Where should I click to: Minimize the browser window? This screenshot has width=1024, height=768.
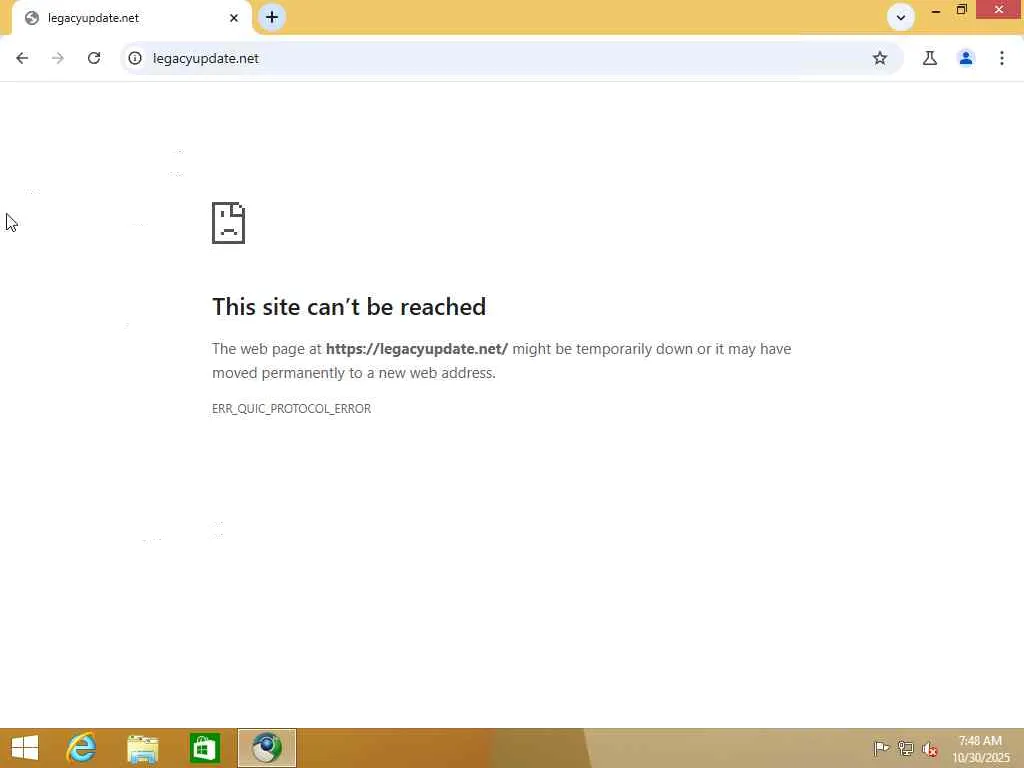(x=936, y=10)
